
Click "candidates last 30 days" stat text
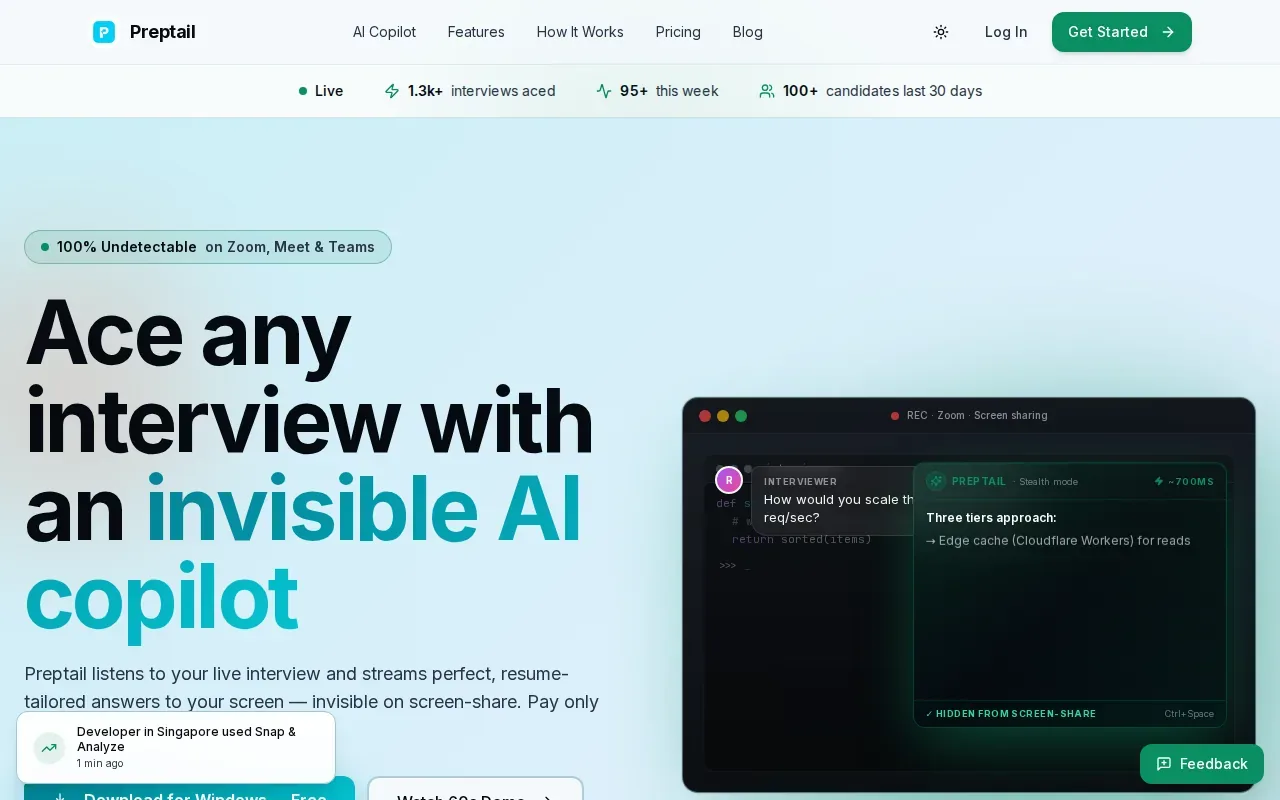point(904,91)
